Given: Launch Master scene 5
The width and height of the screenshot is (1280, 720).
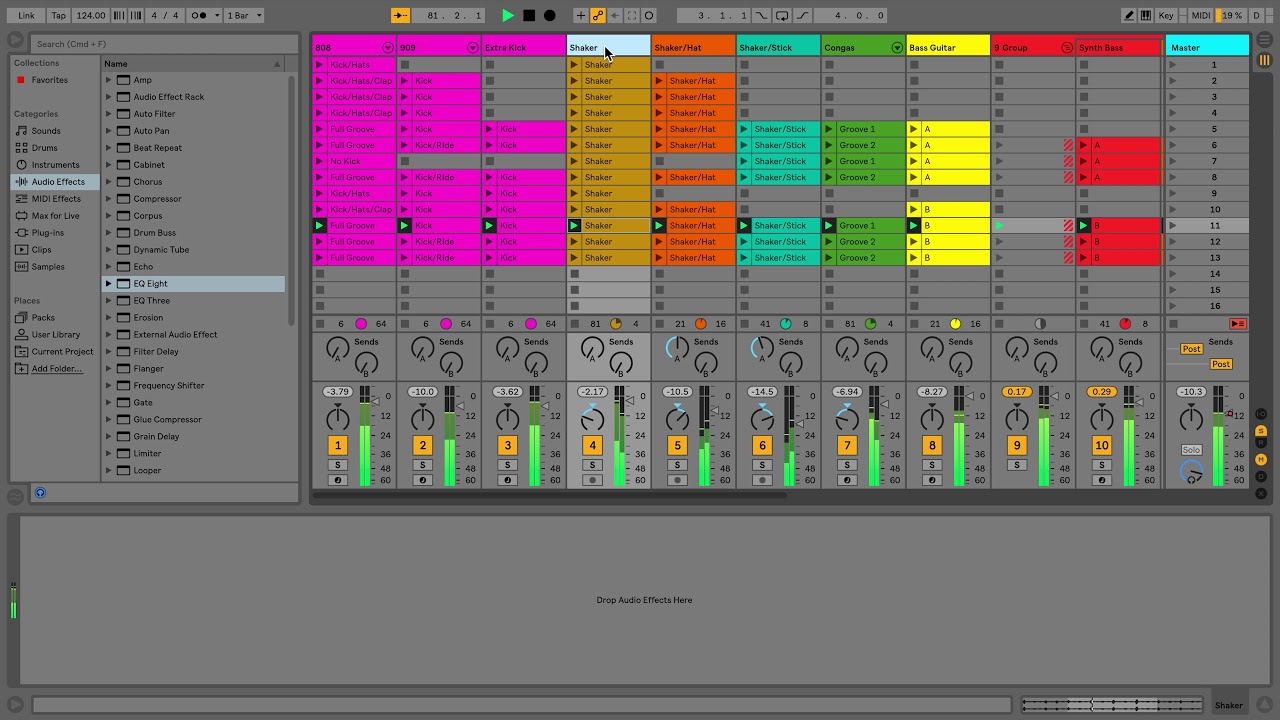Looking at the screenshot, I should click(x=1173, y=129).
